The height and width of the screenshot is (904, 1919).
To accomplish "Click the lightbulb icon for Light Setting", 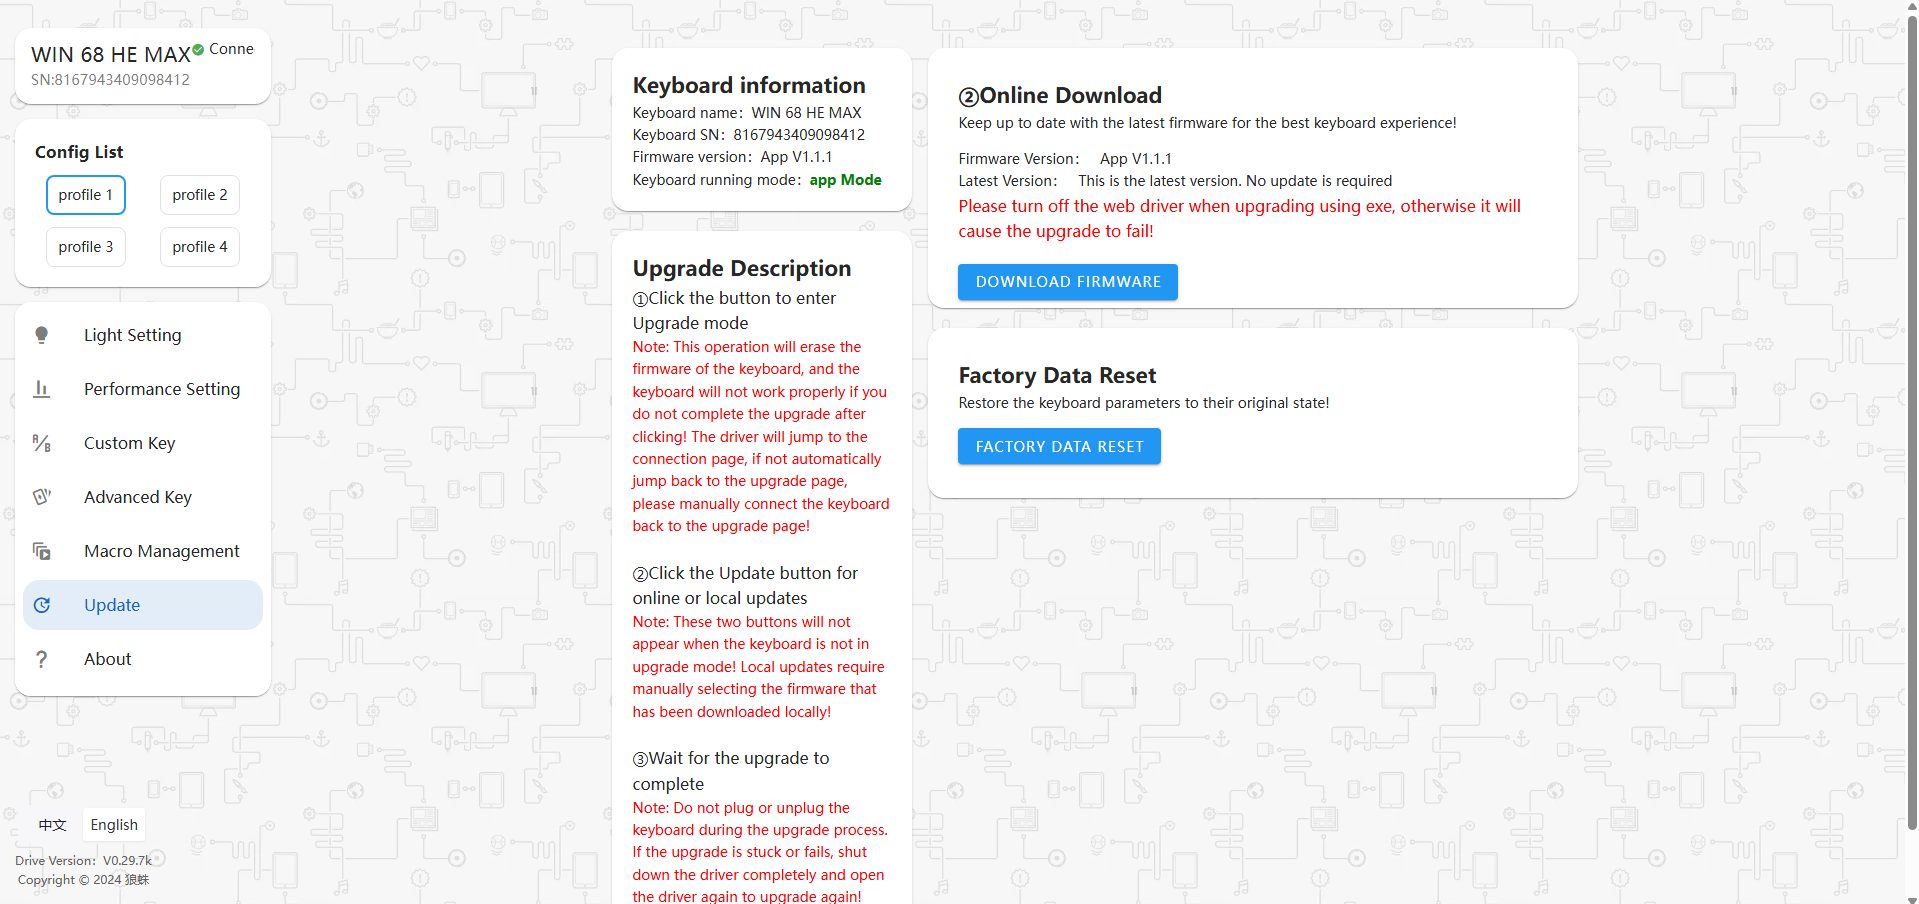I will pos(42,335).
